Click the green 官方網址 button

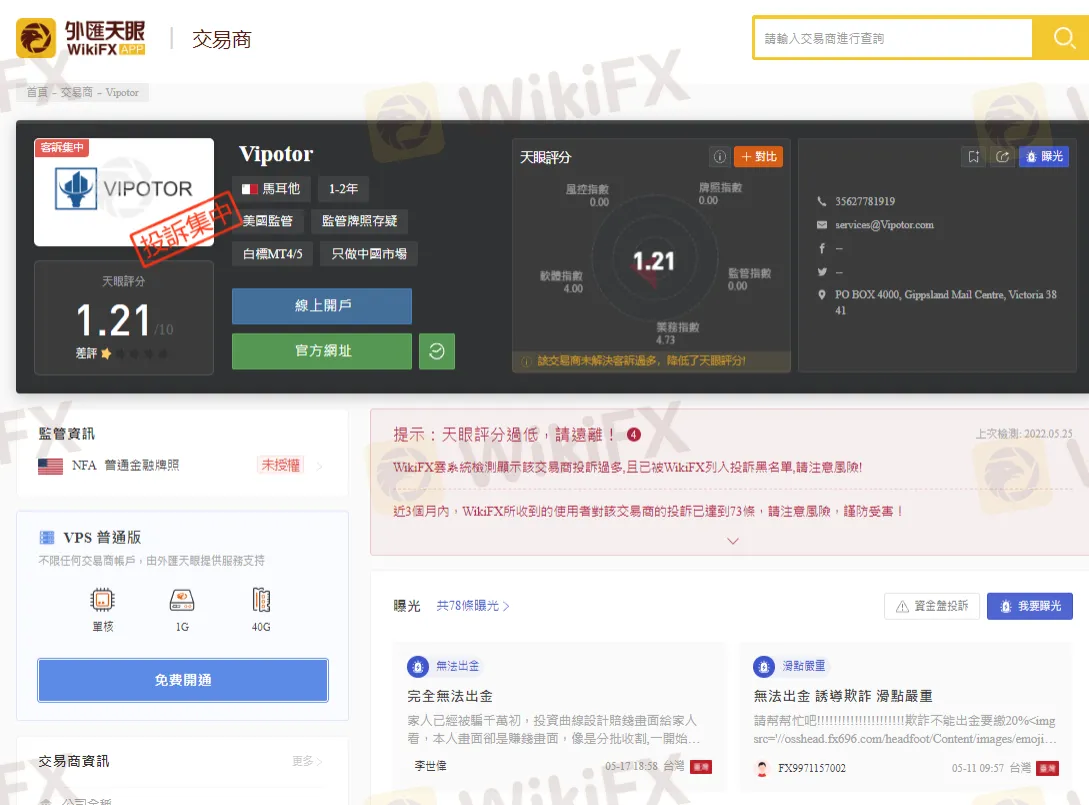point(322,351)
